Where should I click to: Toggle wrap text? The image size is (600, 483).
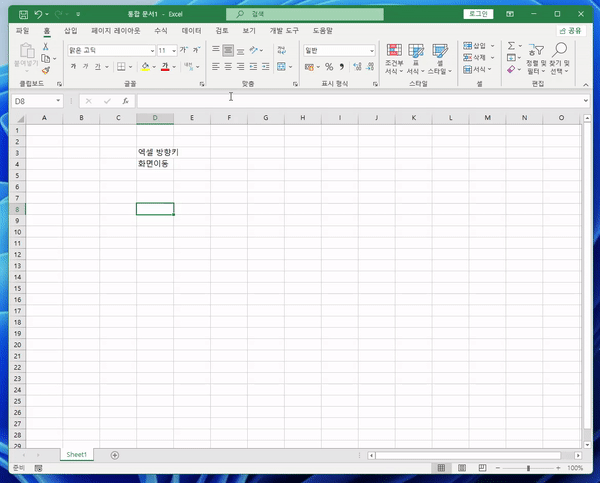pyautogui.click(x=282, y=50)
